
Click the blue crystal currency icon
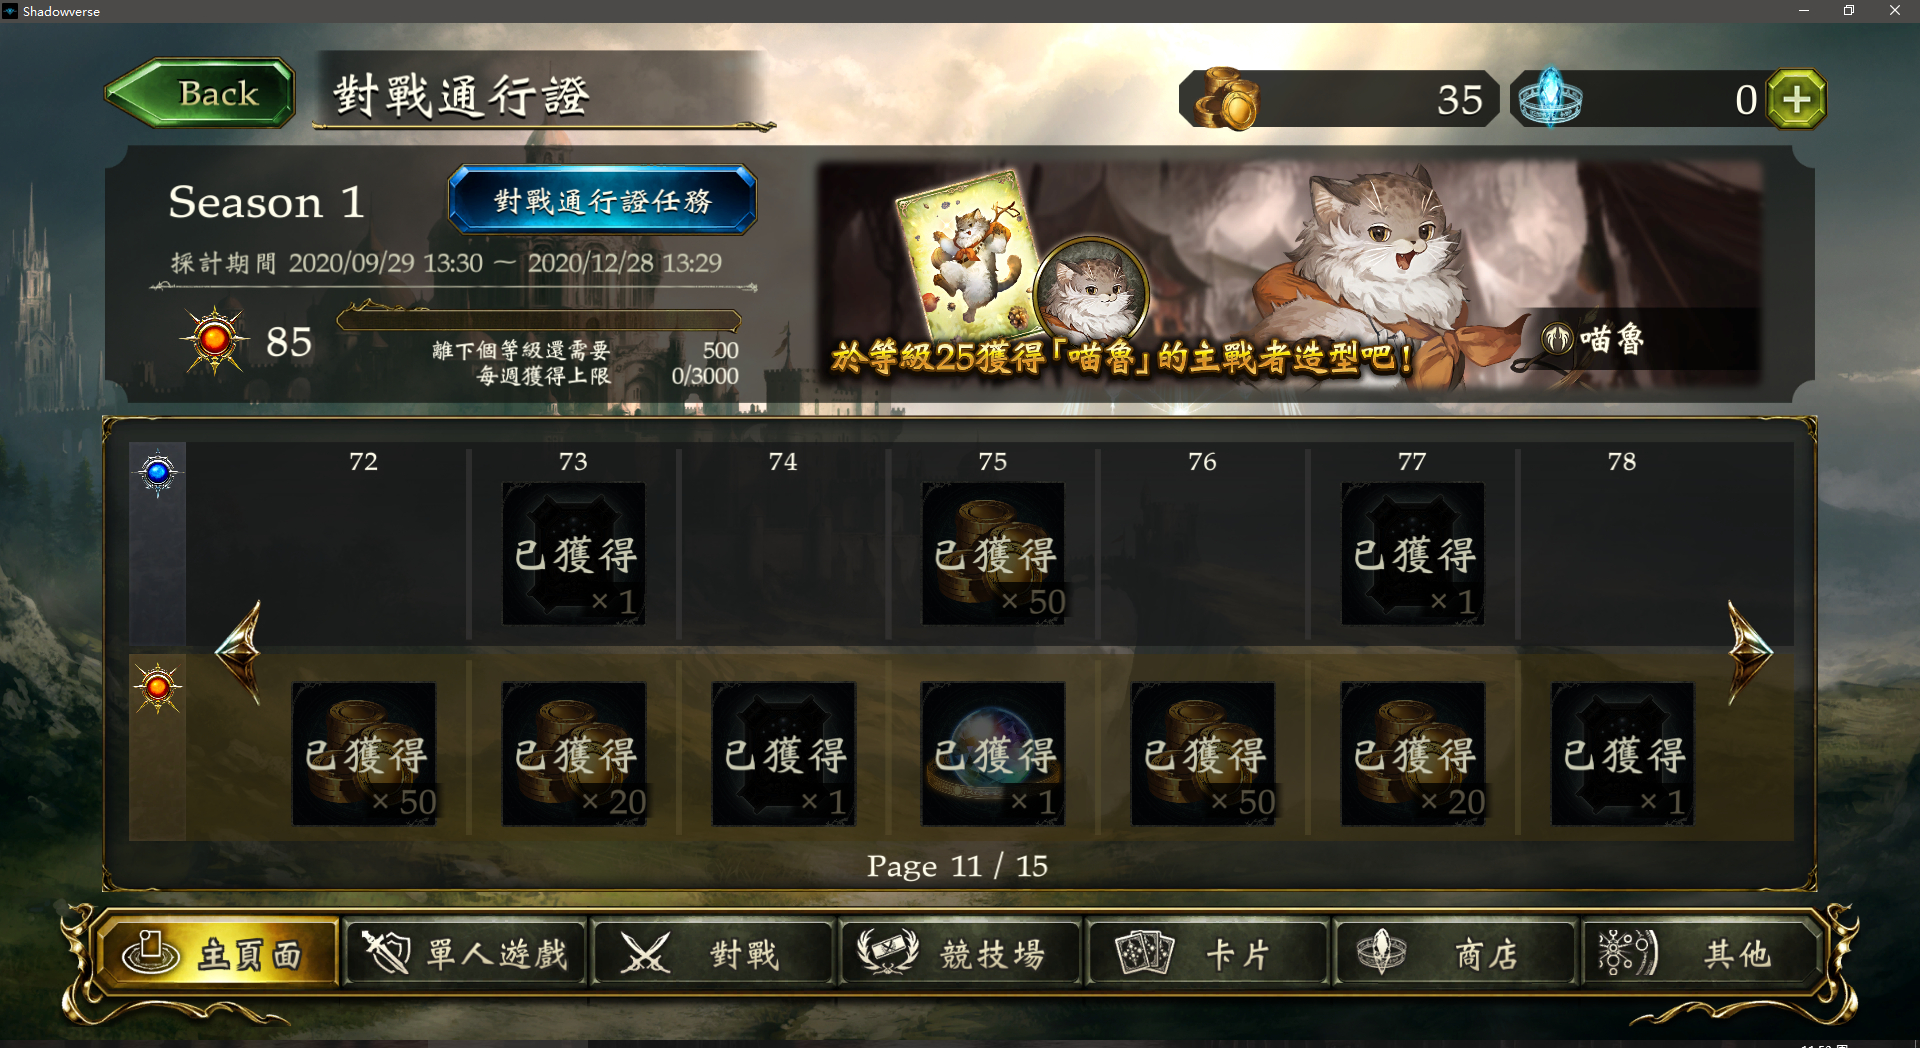[1550, 99]
